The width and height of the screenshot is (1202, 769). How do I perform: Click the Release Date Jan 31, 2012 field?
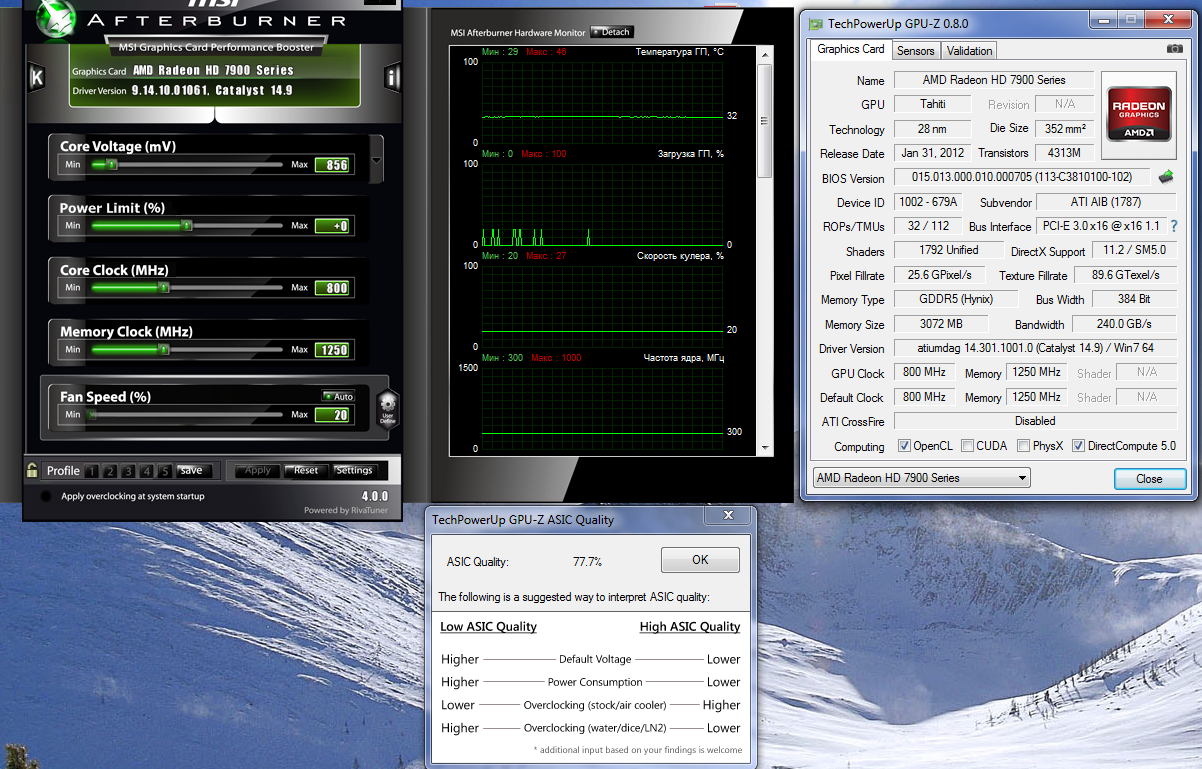[932, 153]
